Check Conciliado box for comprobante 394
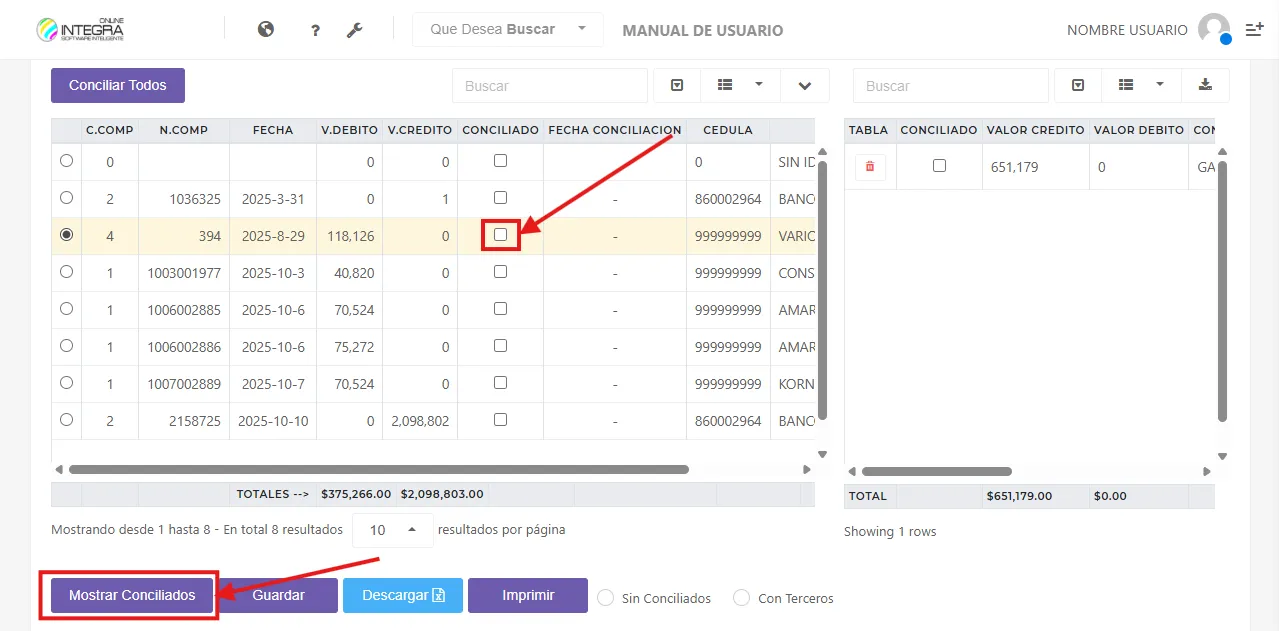The height and width of the screenshot is (631, 1279). tap(501, 235)
